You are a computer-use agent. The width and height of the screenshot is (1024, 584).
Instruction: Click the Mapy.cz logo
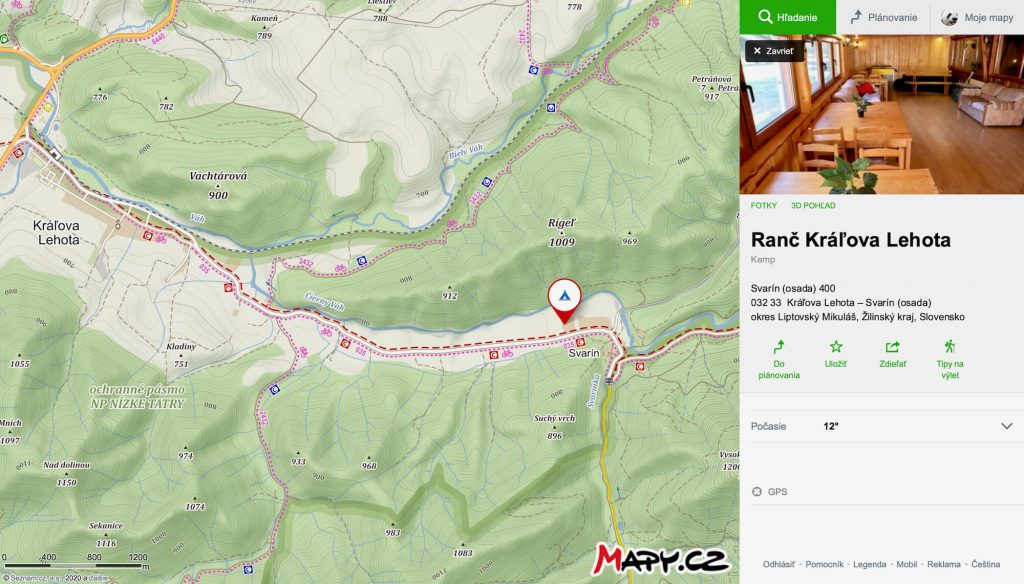[660, 559]
